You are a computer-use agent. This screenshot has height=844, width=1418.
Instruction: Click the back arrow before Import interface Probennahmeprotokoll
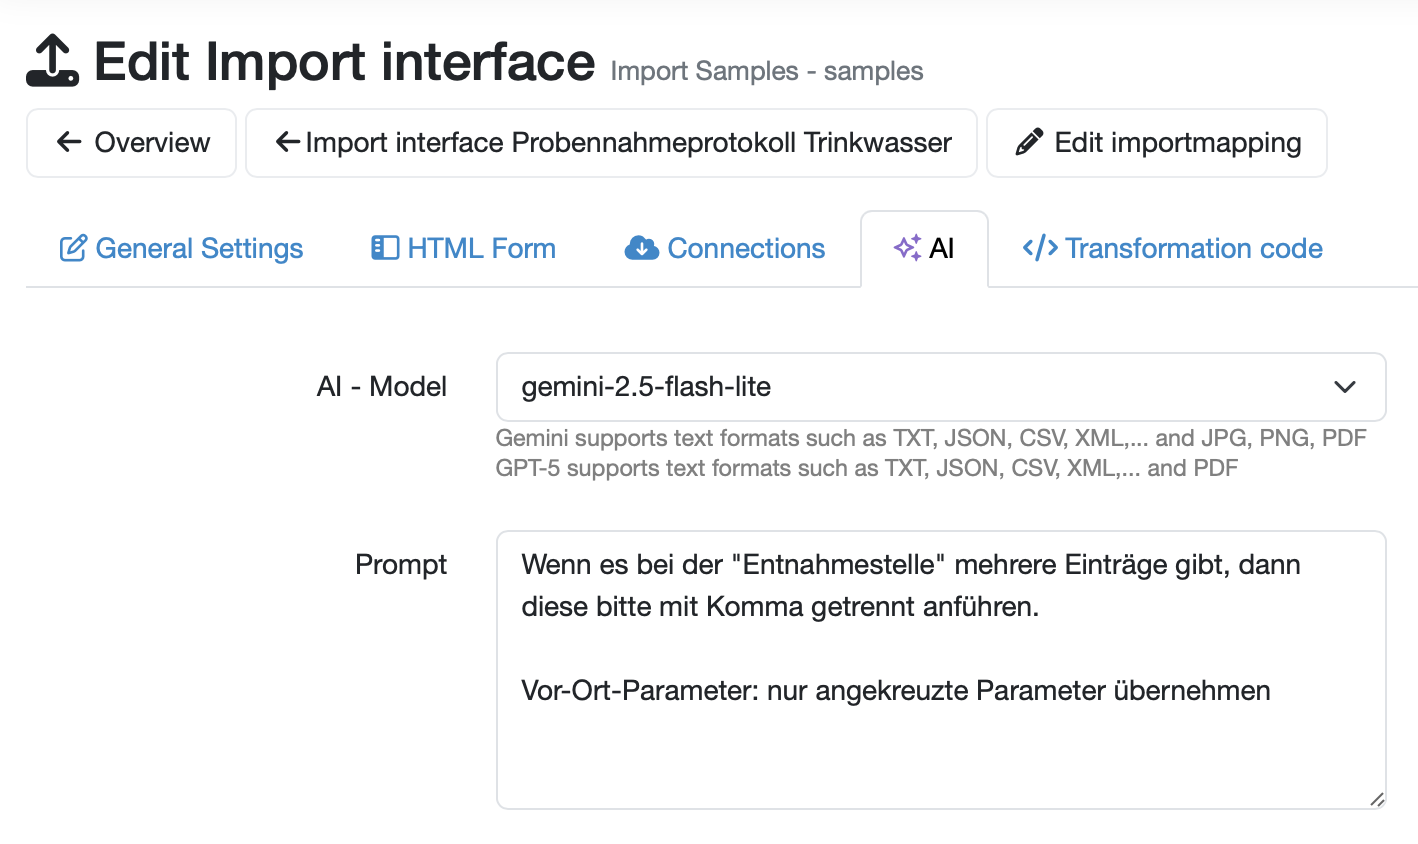click(288, 142)
